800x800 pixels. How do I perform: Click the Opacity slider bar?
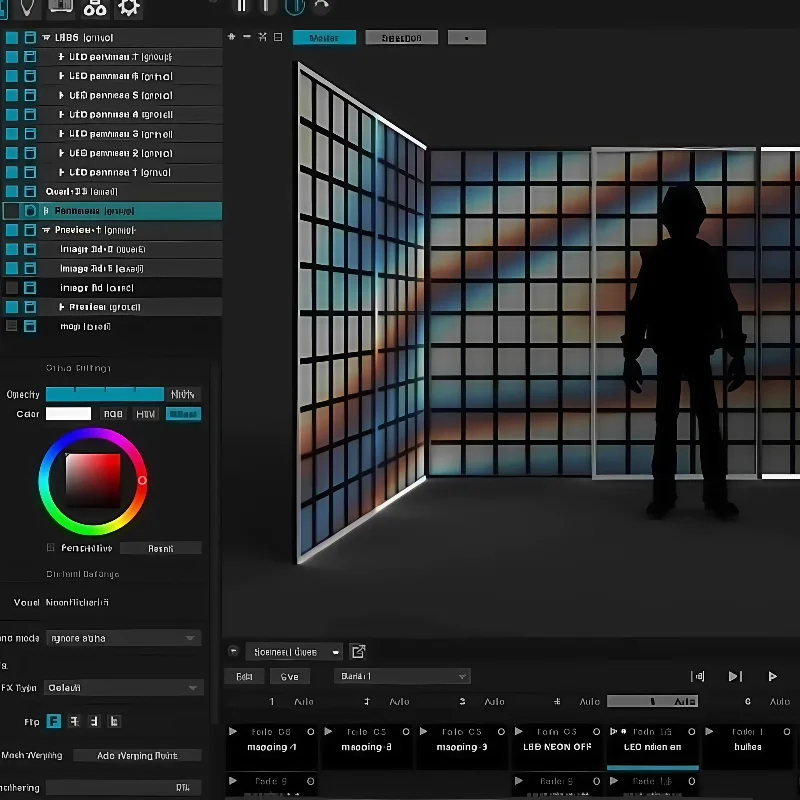(x=105, y=394)
